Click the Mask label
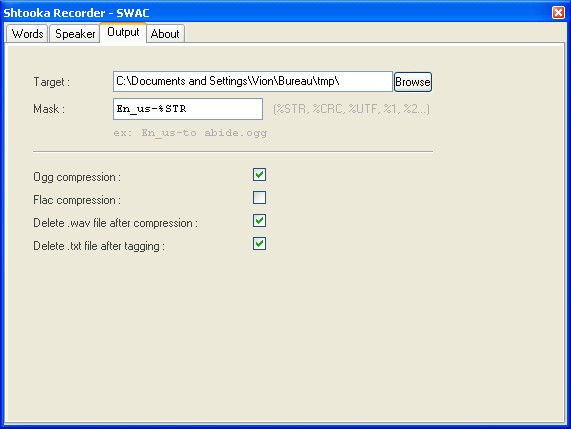This screenshot has height=429, width=571. coord(49,109)
